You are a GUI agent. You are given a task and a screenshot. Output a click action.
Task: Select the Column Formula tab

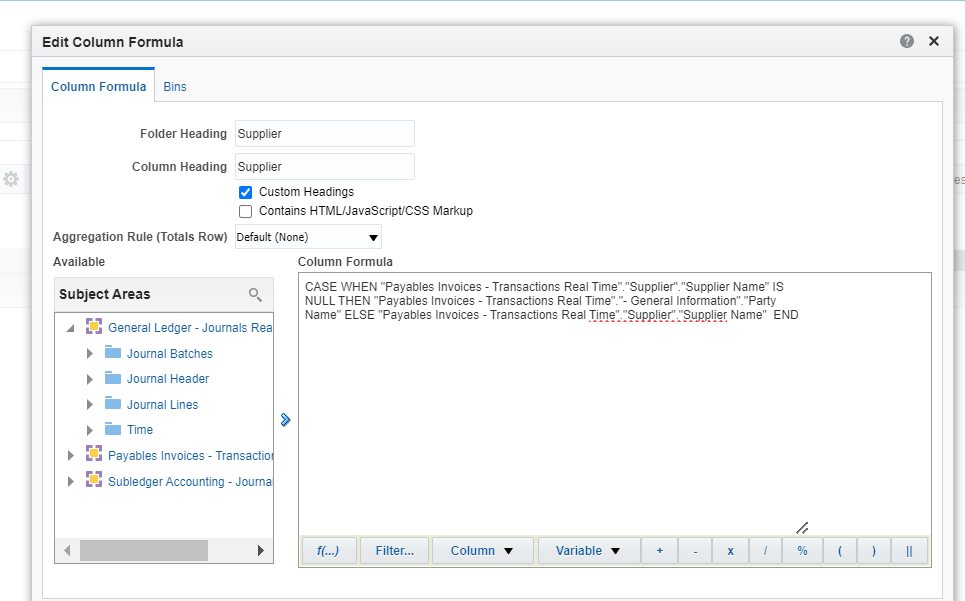coord(98,87)
